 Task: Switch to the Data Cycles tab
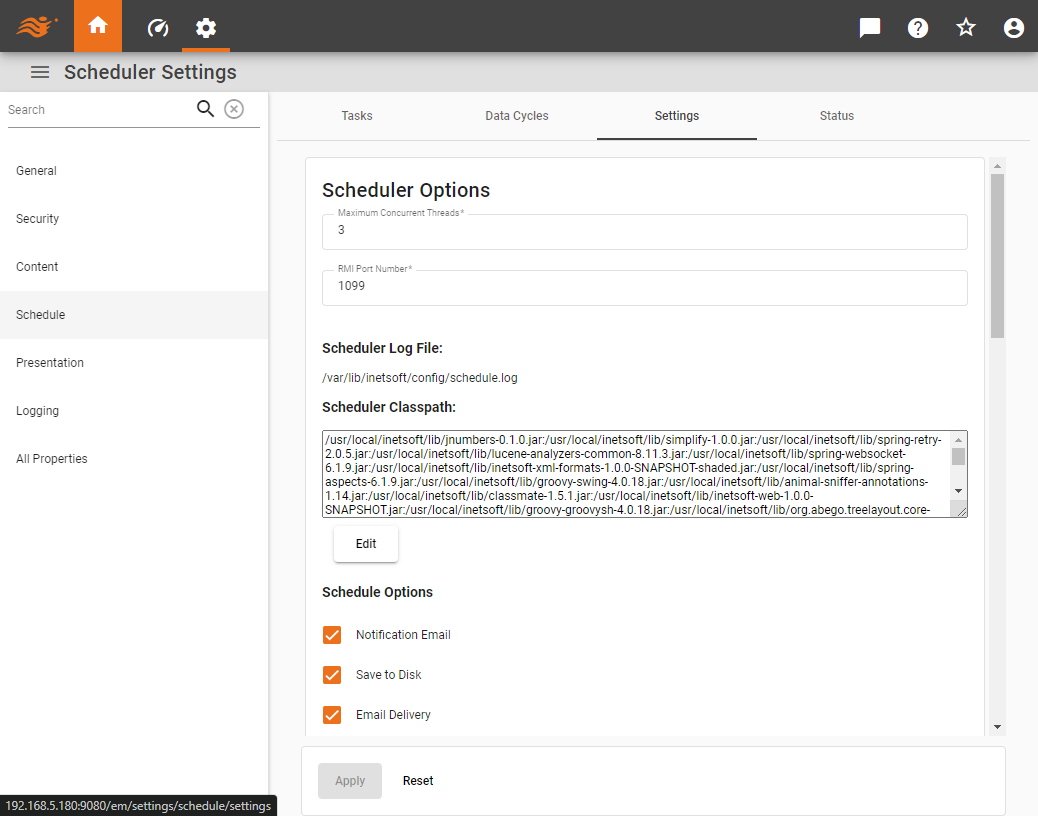(x=516, y=115)
